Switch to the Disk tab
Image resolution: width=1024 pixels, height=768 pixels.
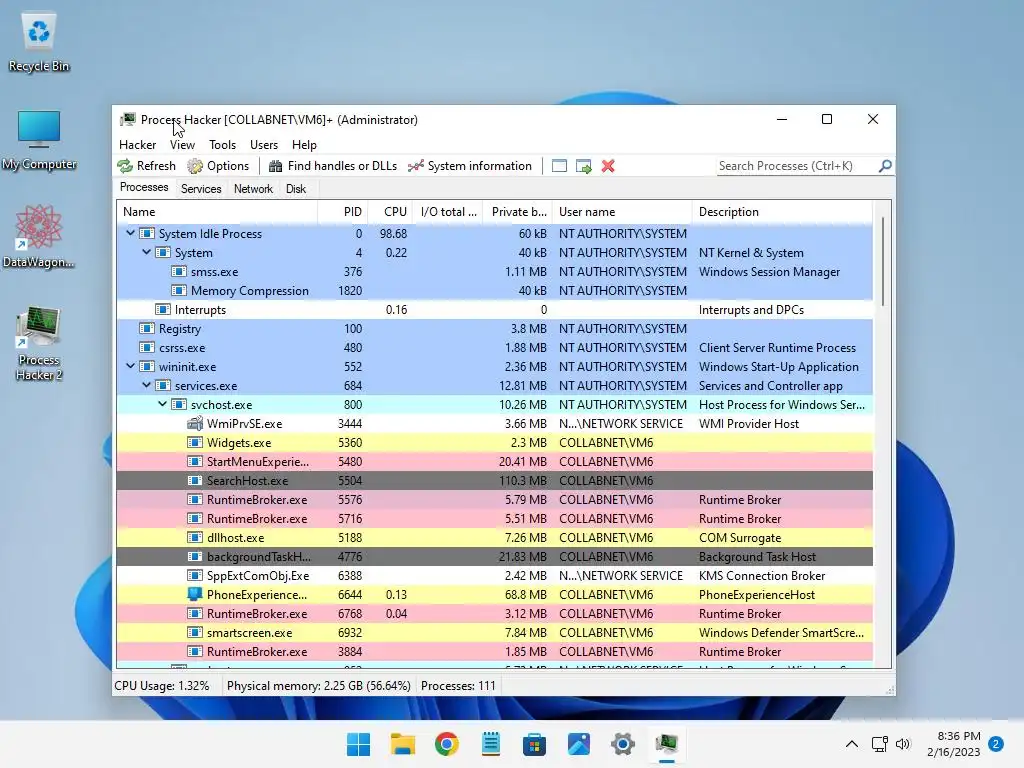point(296,189)
